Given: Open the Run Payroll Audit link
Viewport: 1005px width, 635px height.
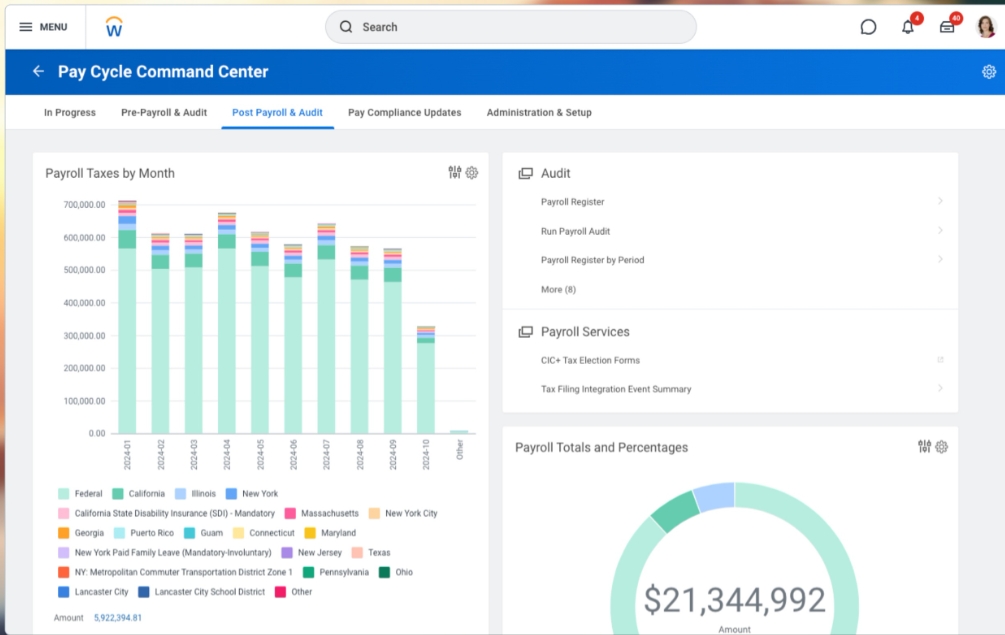Looking at the screenshot, I should (x=575, y=231).
